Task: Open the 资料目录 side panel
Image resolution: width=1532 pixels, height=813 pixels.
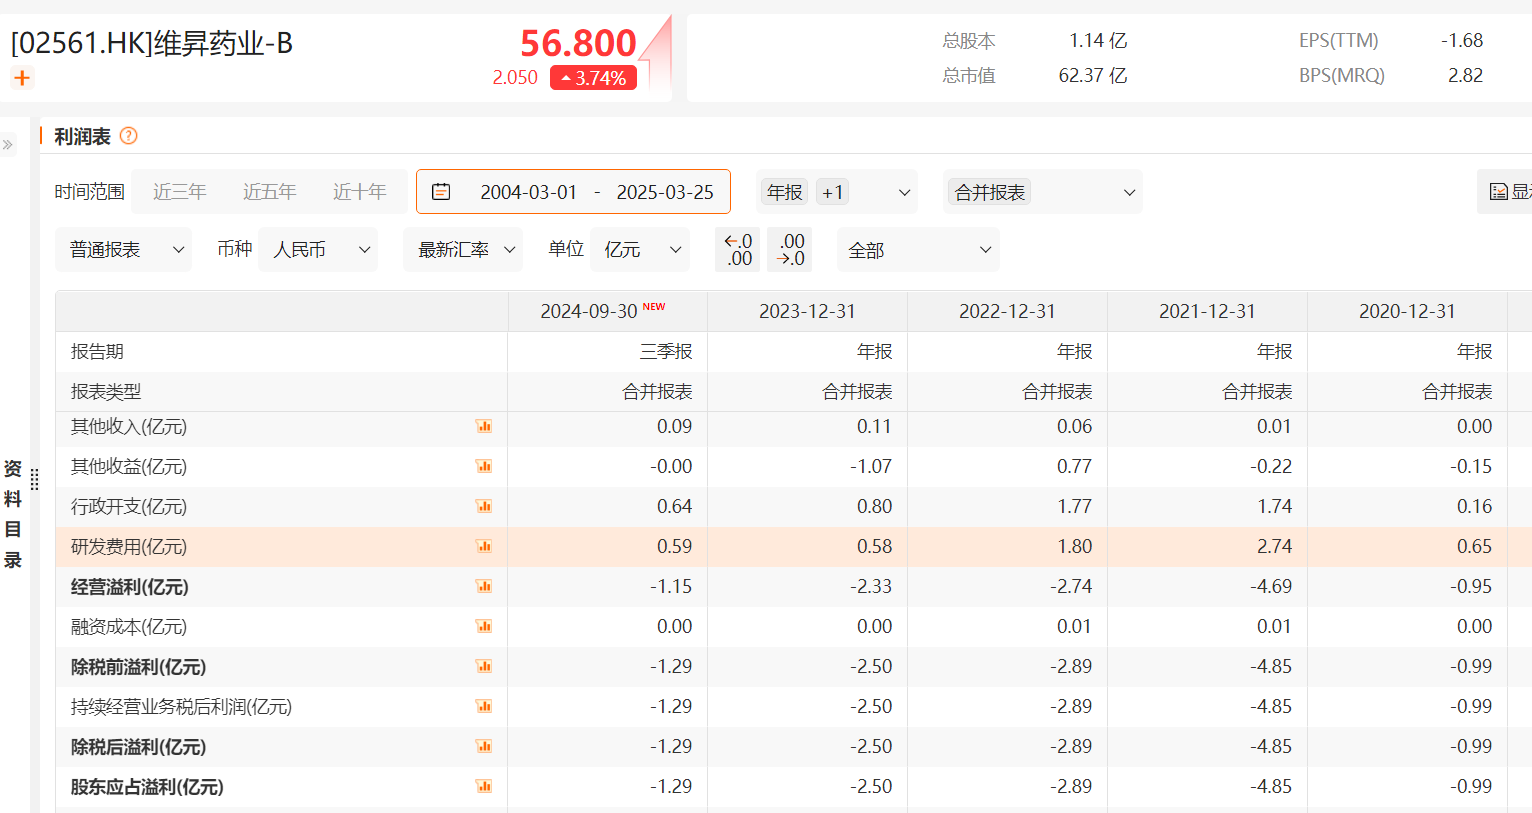Action: [x=13, y=514]
